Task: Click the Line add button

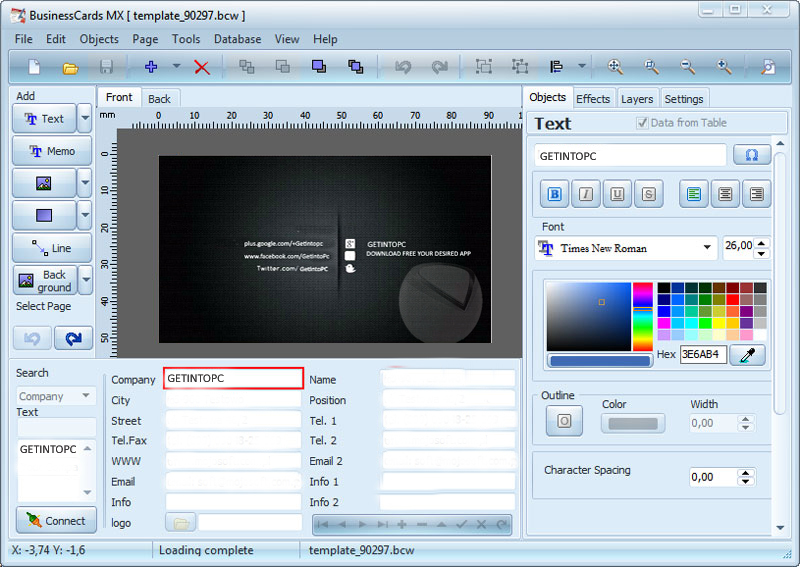Action: point(52,248)
